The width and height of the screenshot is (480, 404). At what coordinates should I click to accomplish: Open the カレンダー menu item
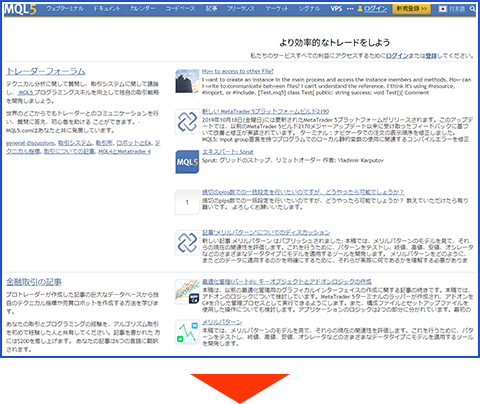coord(142,9)
